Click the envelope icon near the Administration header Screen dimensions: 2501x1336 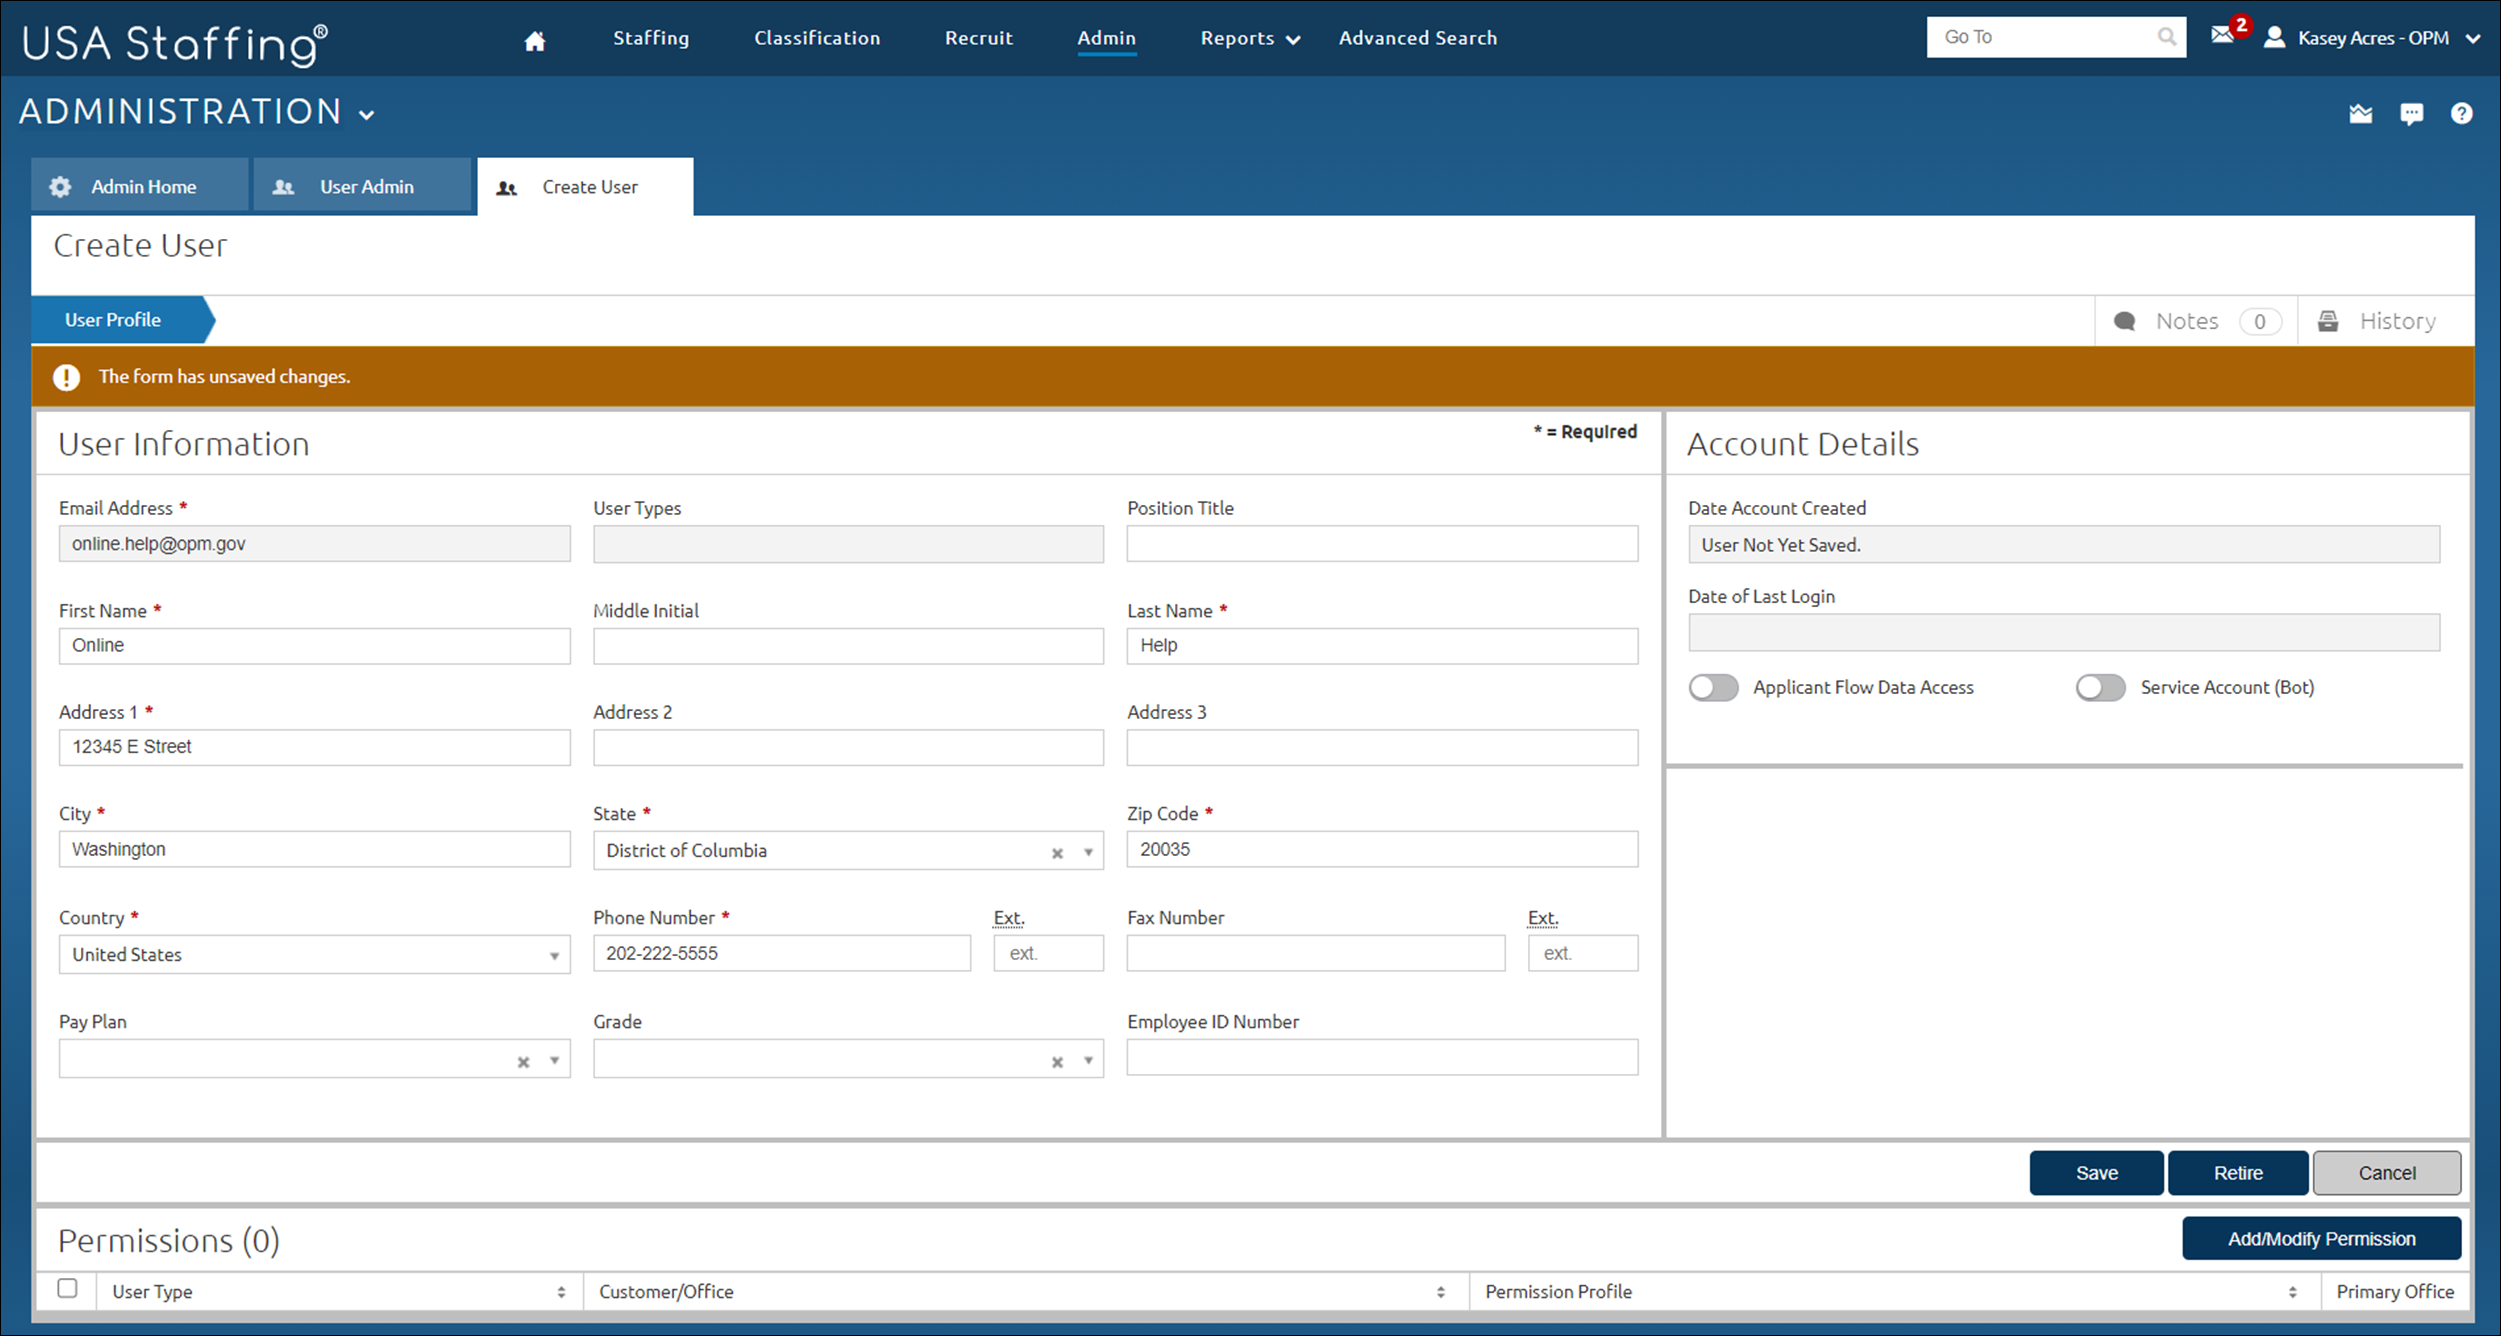pyautogui.click(x=2361, y=113)
